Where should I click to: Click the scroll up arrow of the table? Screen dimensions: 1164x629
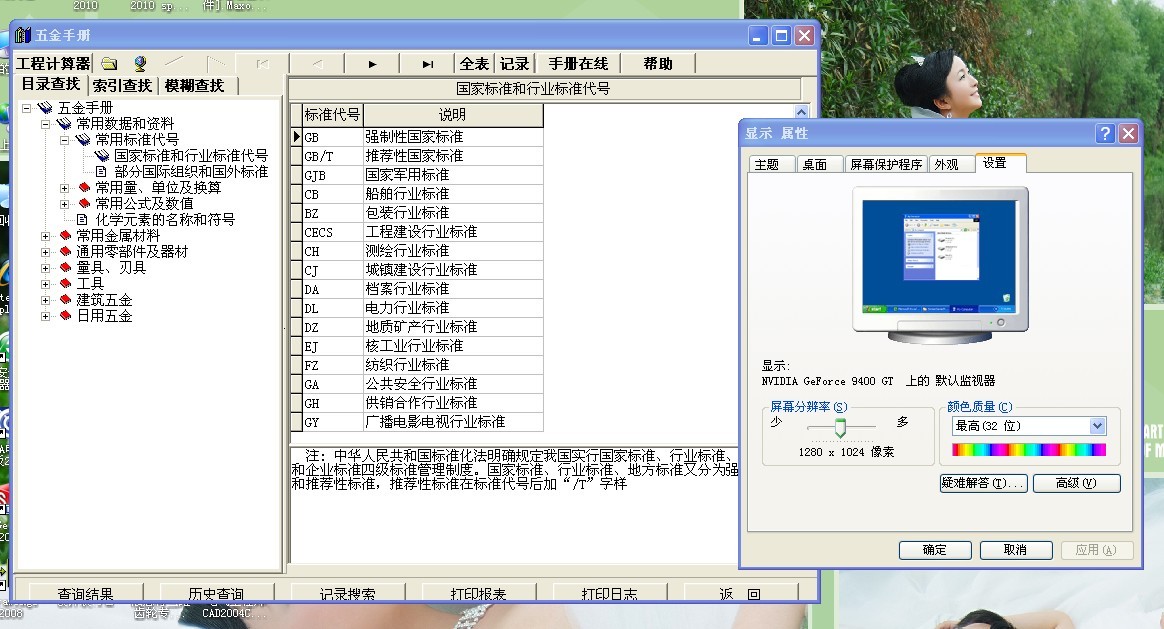[801, 111]
